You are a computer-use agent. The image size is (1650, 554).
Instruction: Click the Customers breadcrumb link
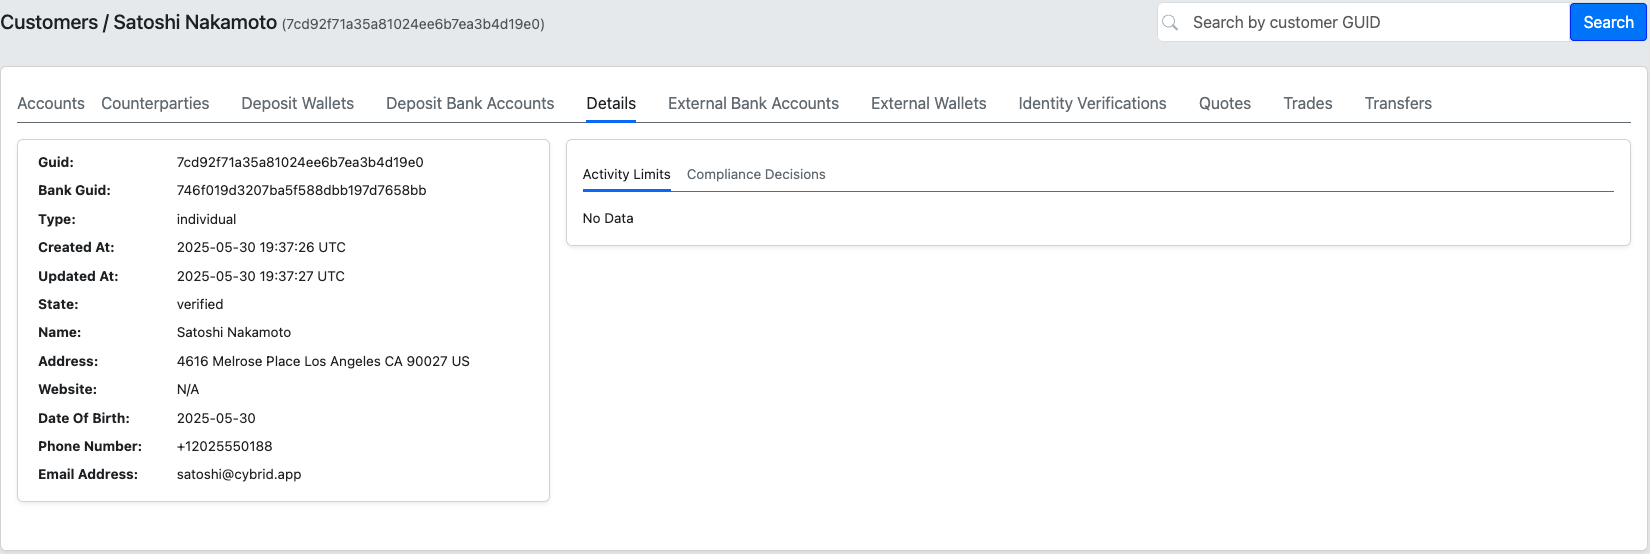click(x=49, y=22)
